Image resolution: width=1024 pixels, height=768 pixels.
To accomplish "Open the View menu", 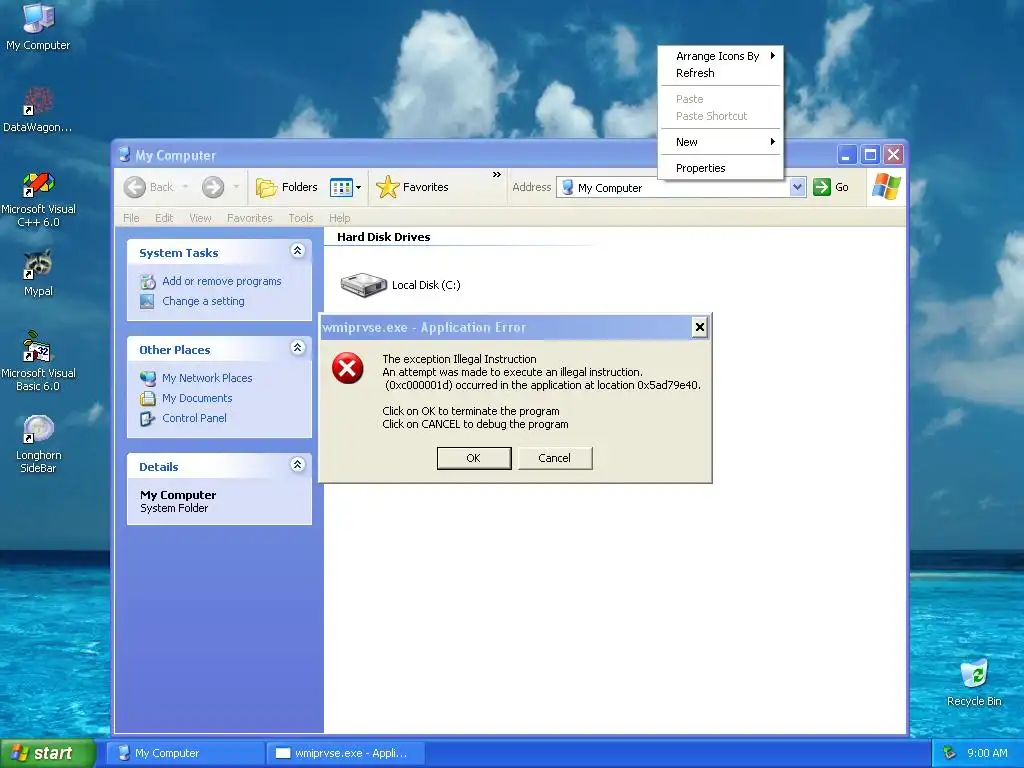I will click(200, 218).
